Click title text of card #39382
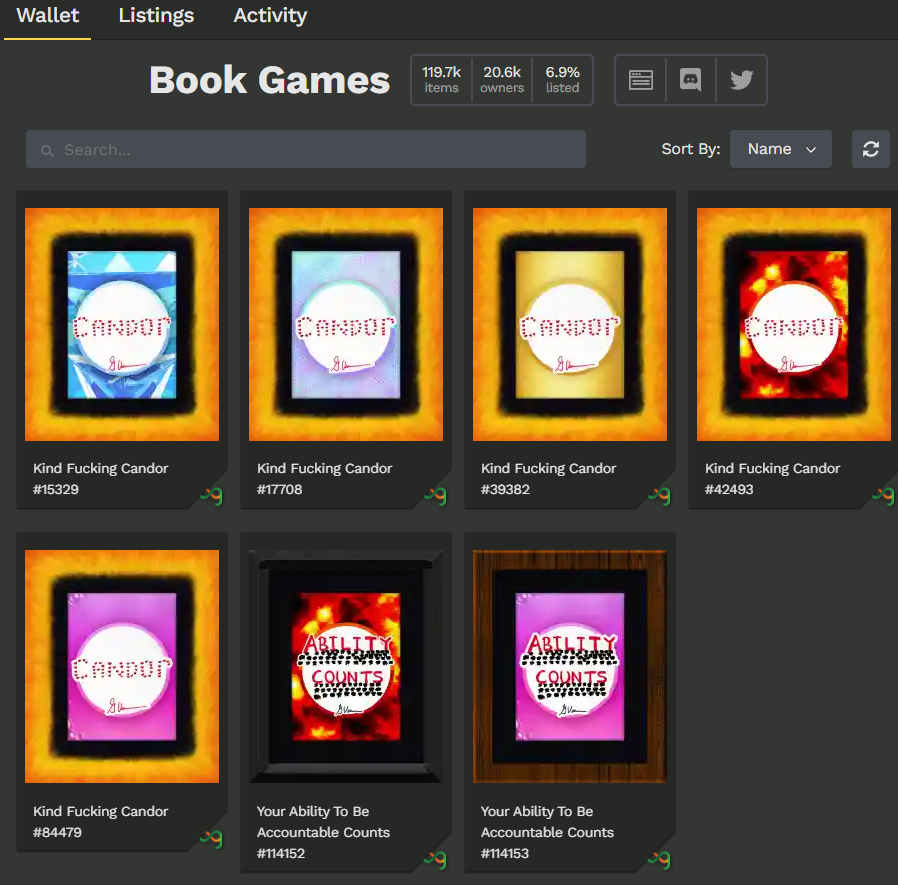This screenshot has width=898, height=885. click(x=549, y=479)
